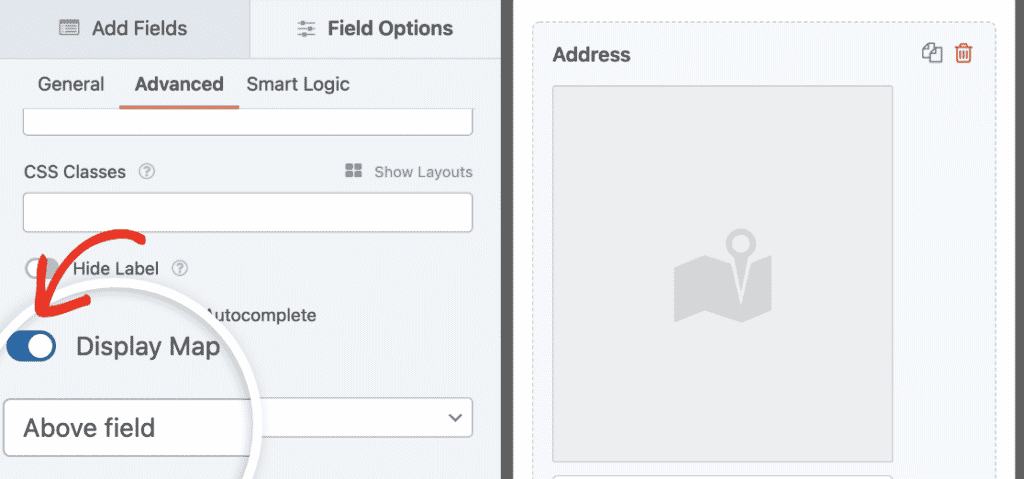This screenshot has width=1024, height=479.
Task: Delete the Address field with trash icon
Action: 963,54
